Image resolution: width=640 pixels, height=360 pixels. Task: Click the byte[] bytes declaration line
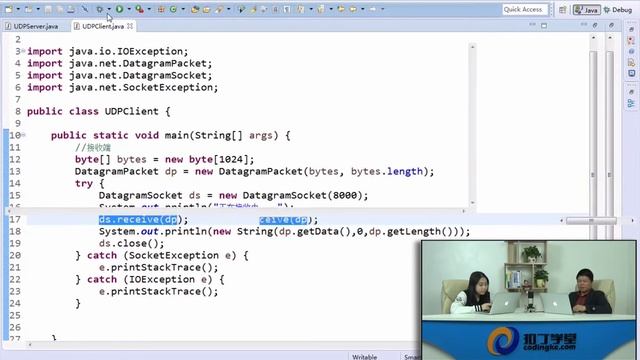click(164, 160)
